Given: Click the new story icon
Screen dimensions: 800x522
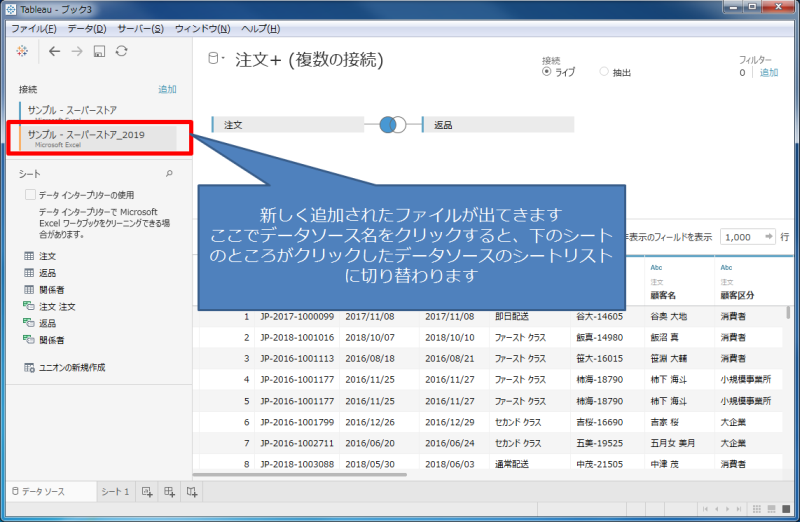Looking at the screenshot, I should (x=192, y=491).
